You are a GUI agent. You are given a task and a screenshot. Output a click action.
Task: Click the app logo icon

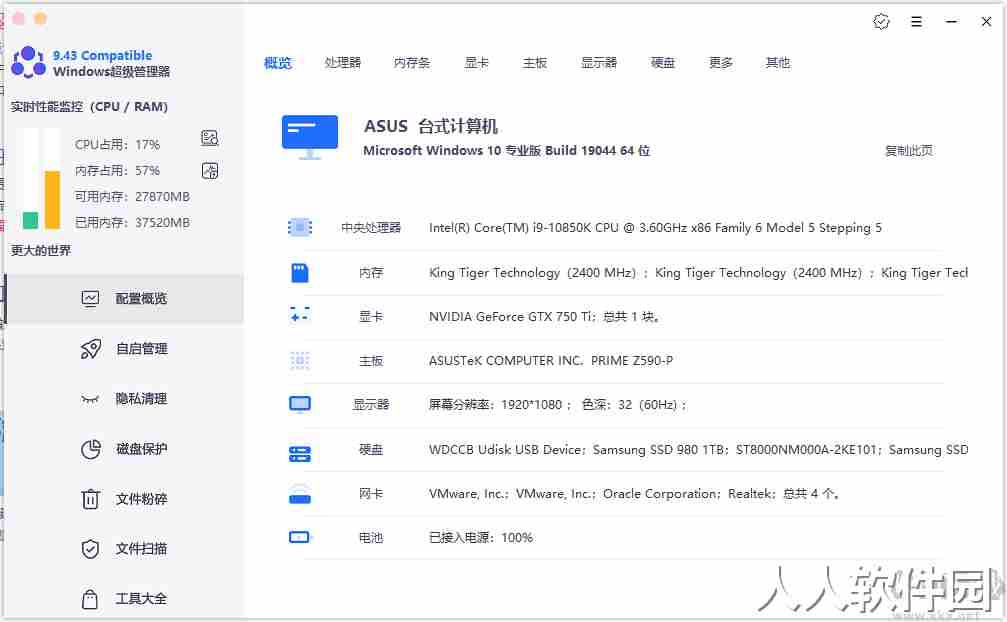click(x=28, y=62)
